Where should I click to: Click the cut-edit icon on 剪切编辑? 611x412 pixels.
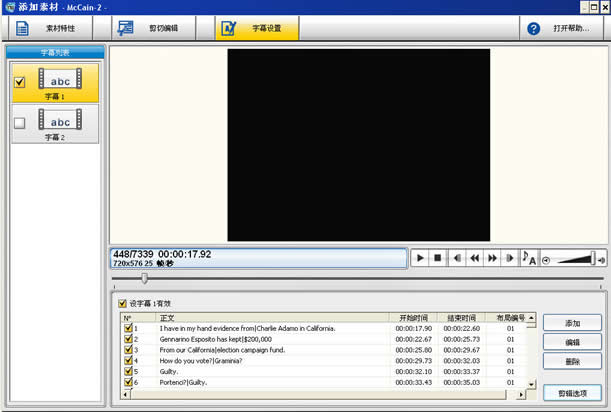click(x=125, y=28)
